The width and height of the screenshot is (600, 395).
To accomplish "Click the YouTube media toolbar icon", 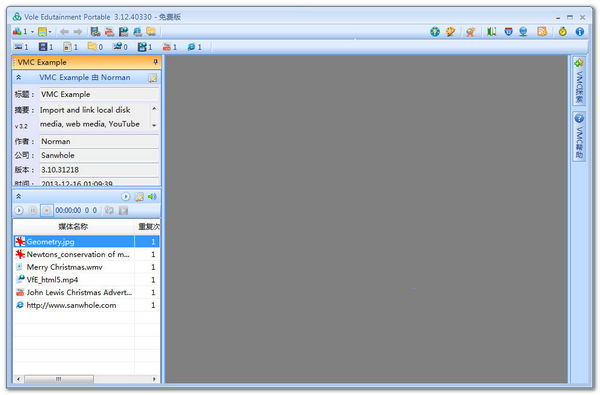I will 109,32.
